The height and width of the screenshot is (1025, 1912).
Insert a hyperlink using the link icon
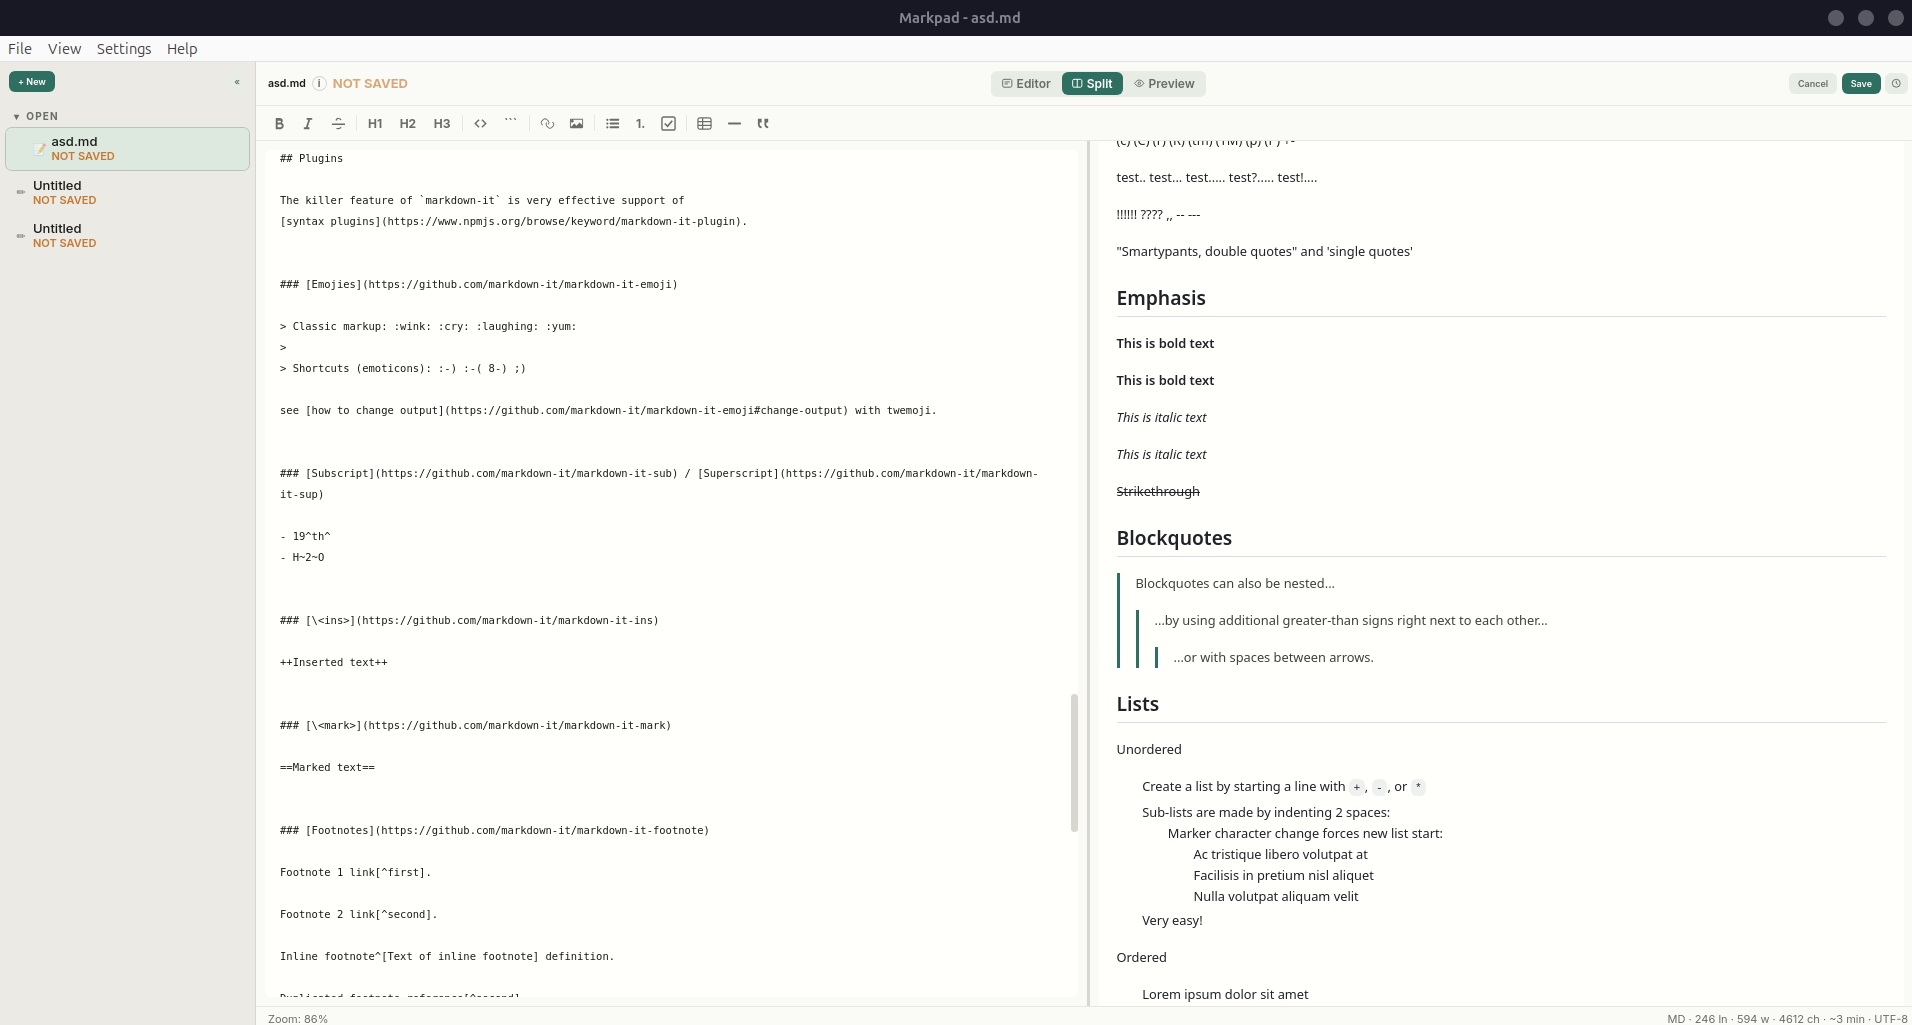pos(547,124)
